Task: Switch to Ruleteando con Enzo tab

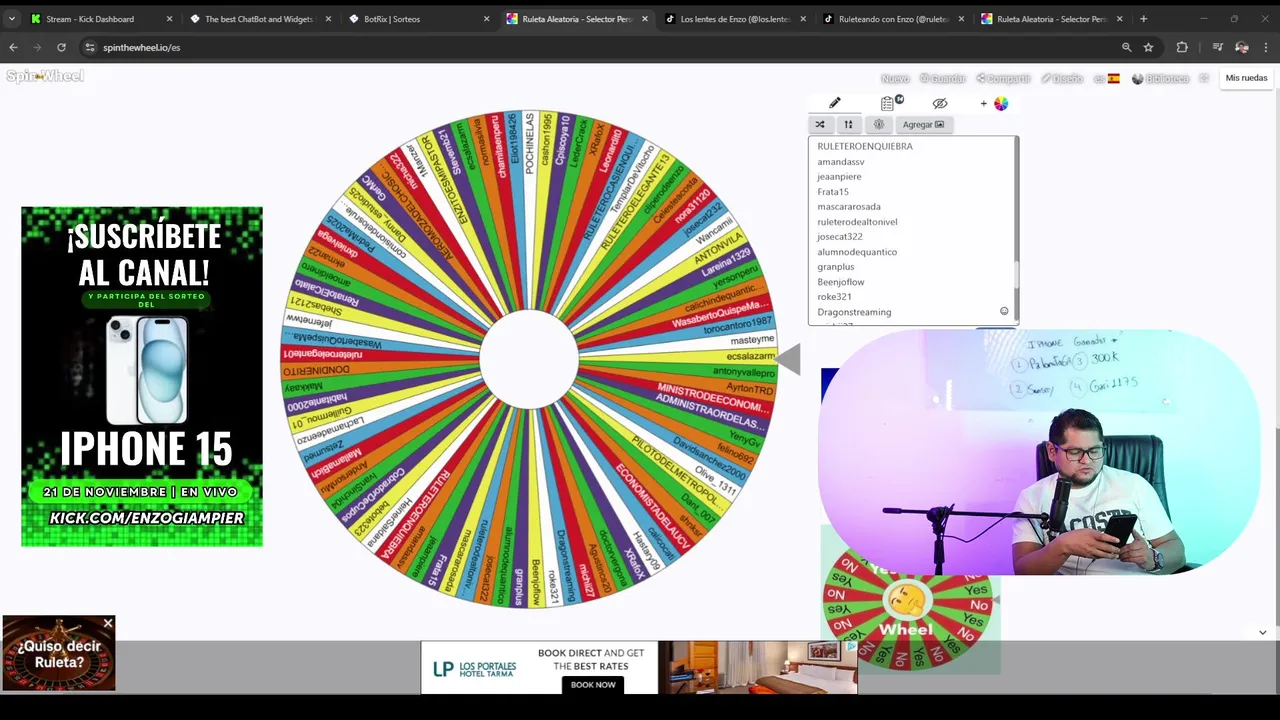Action: pyautogui.click(x=893, y=19)
